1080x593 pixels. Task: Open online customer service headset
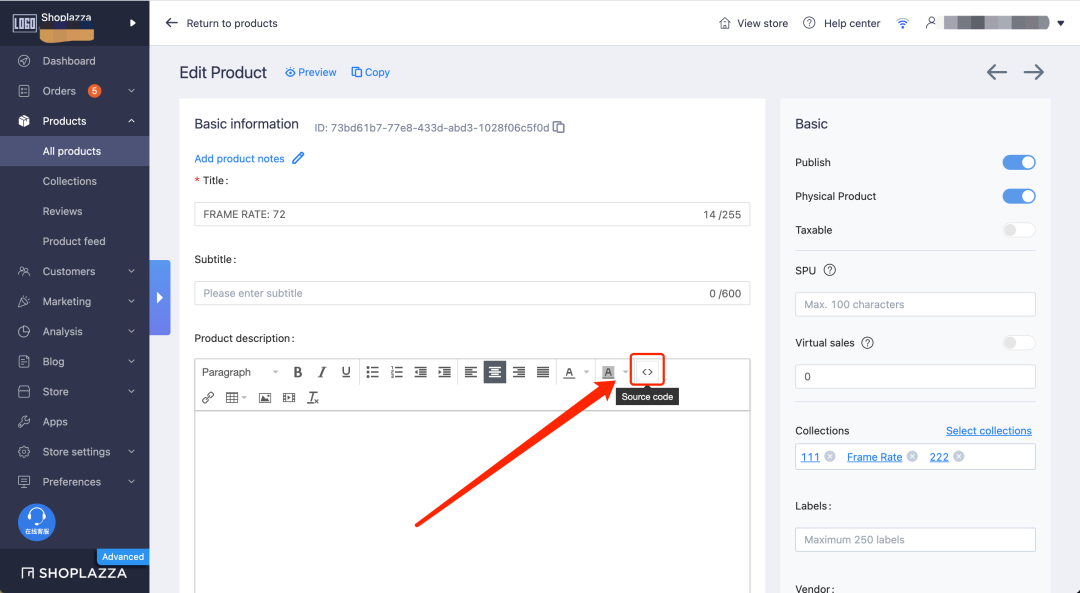point(37,521)
